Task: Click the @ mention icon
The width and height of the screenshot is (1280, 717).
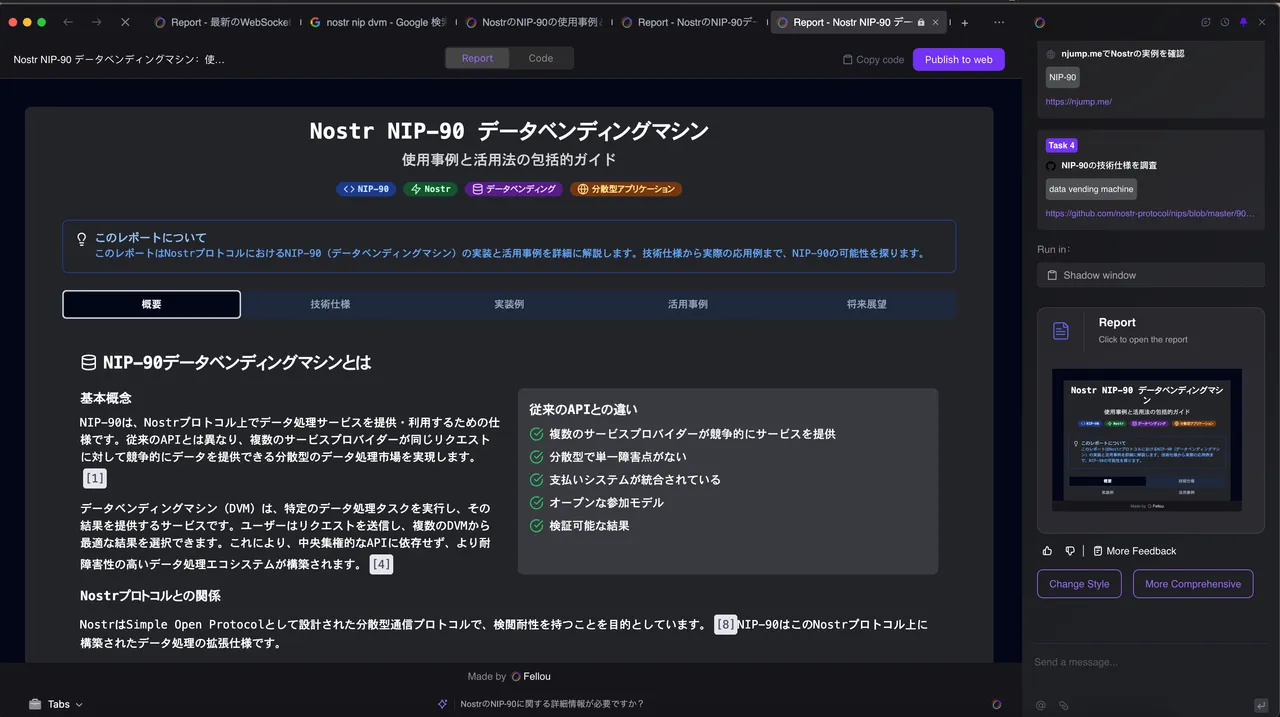Action: (x=1041, y=705)
